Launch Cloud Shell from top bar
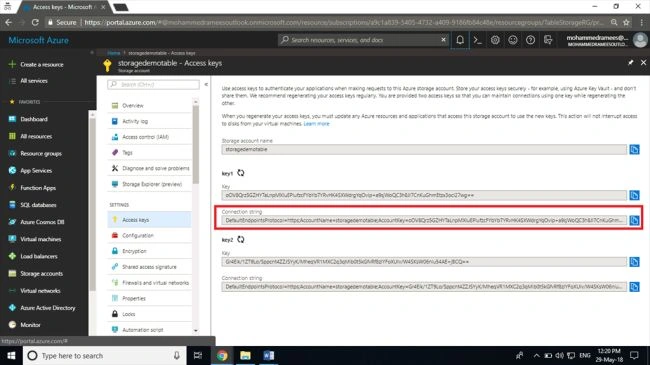The image size is (650, 365). click(478, 40)
